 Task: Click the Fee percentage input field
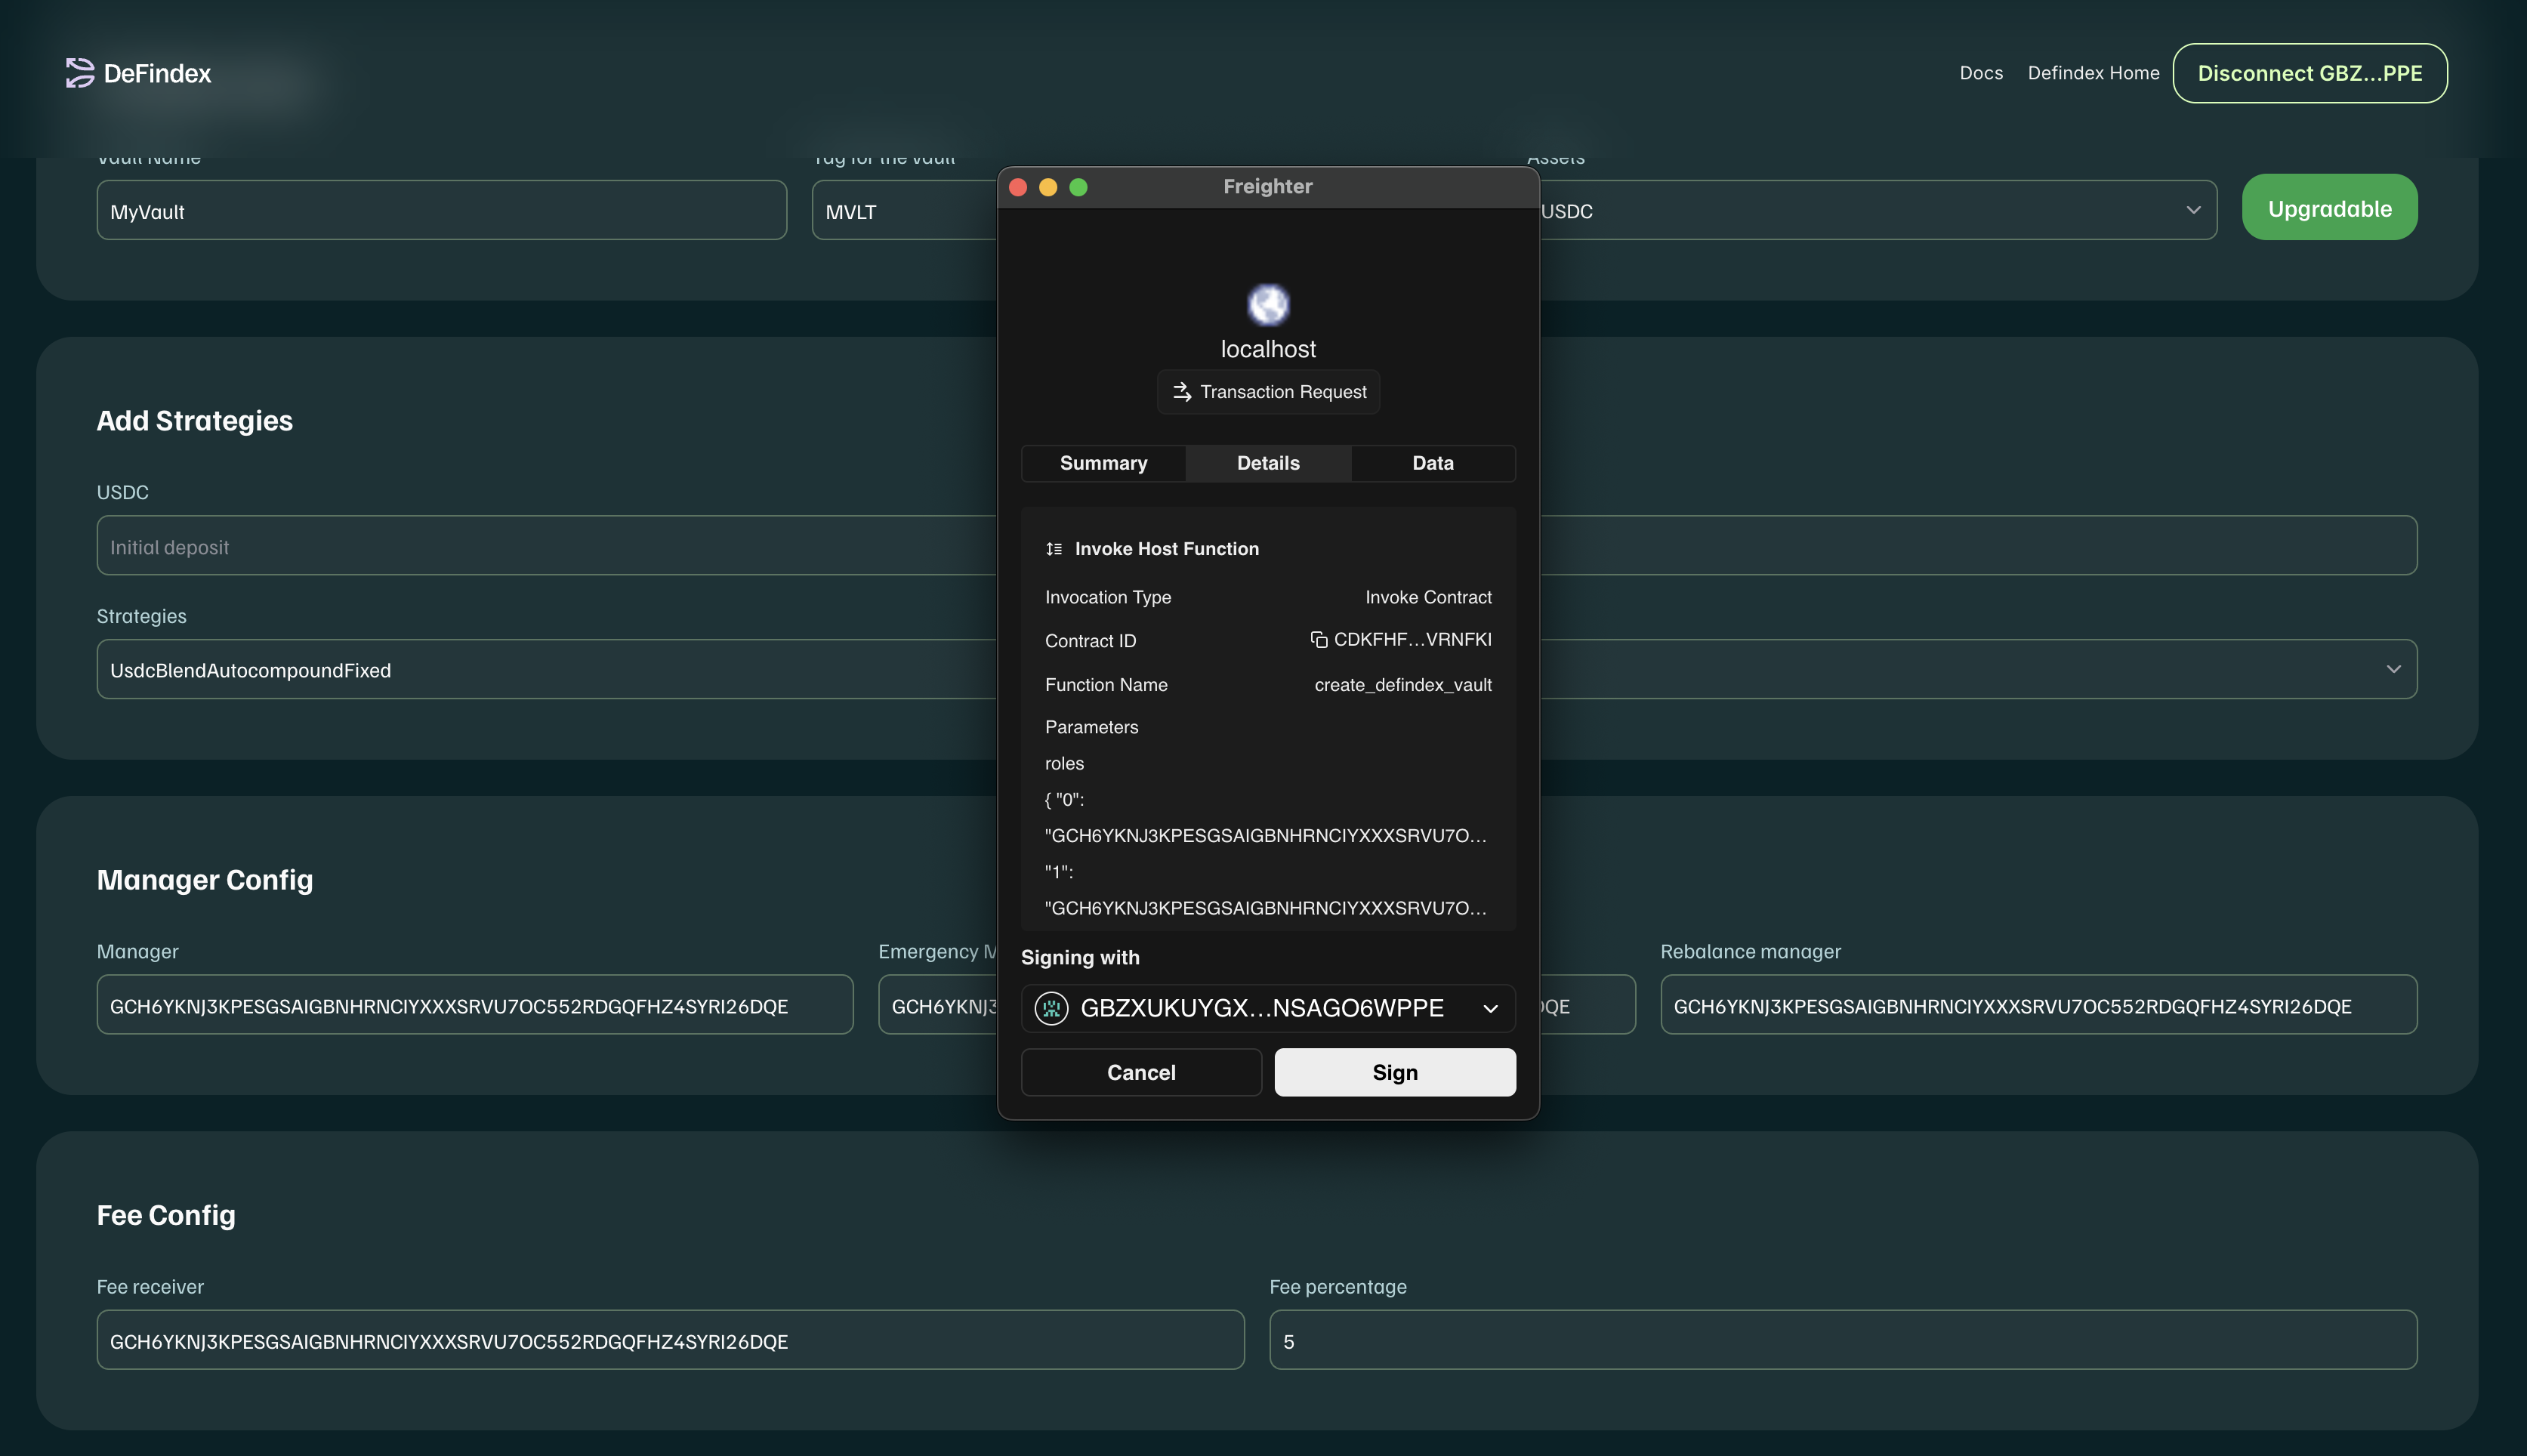(1842, 1341)
